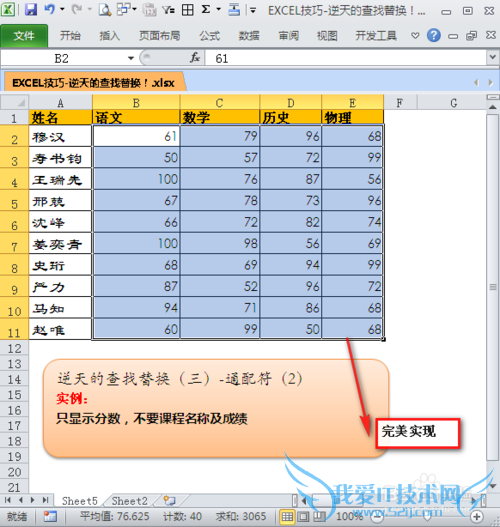500x527 pixels.
Task: Switch to the 数据 ribbon tab
Action: pos(249,36)
